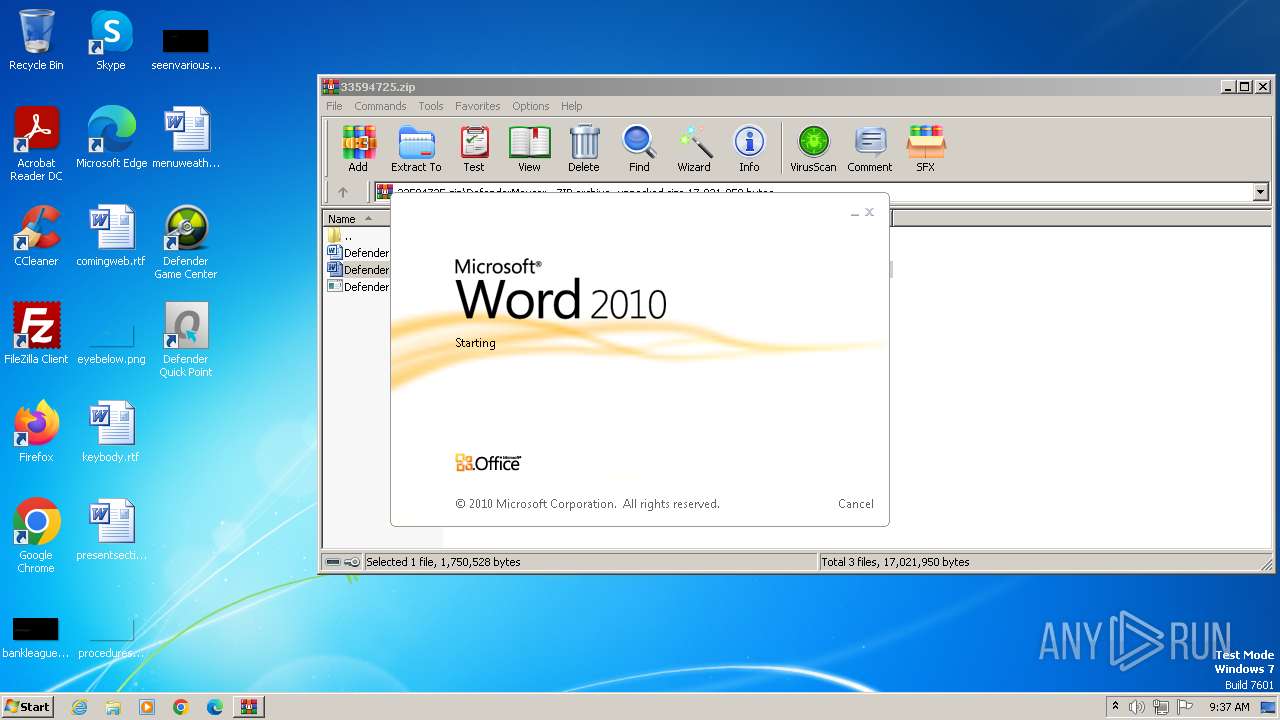Open the File menu in WinRAR

tap(334, 106)
